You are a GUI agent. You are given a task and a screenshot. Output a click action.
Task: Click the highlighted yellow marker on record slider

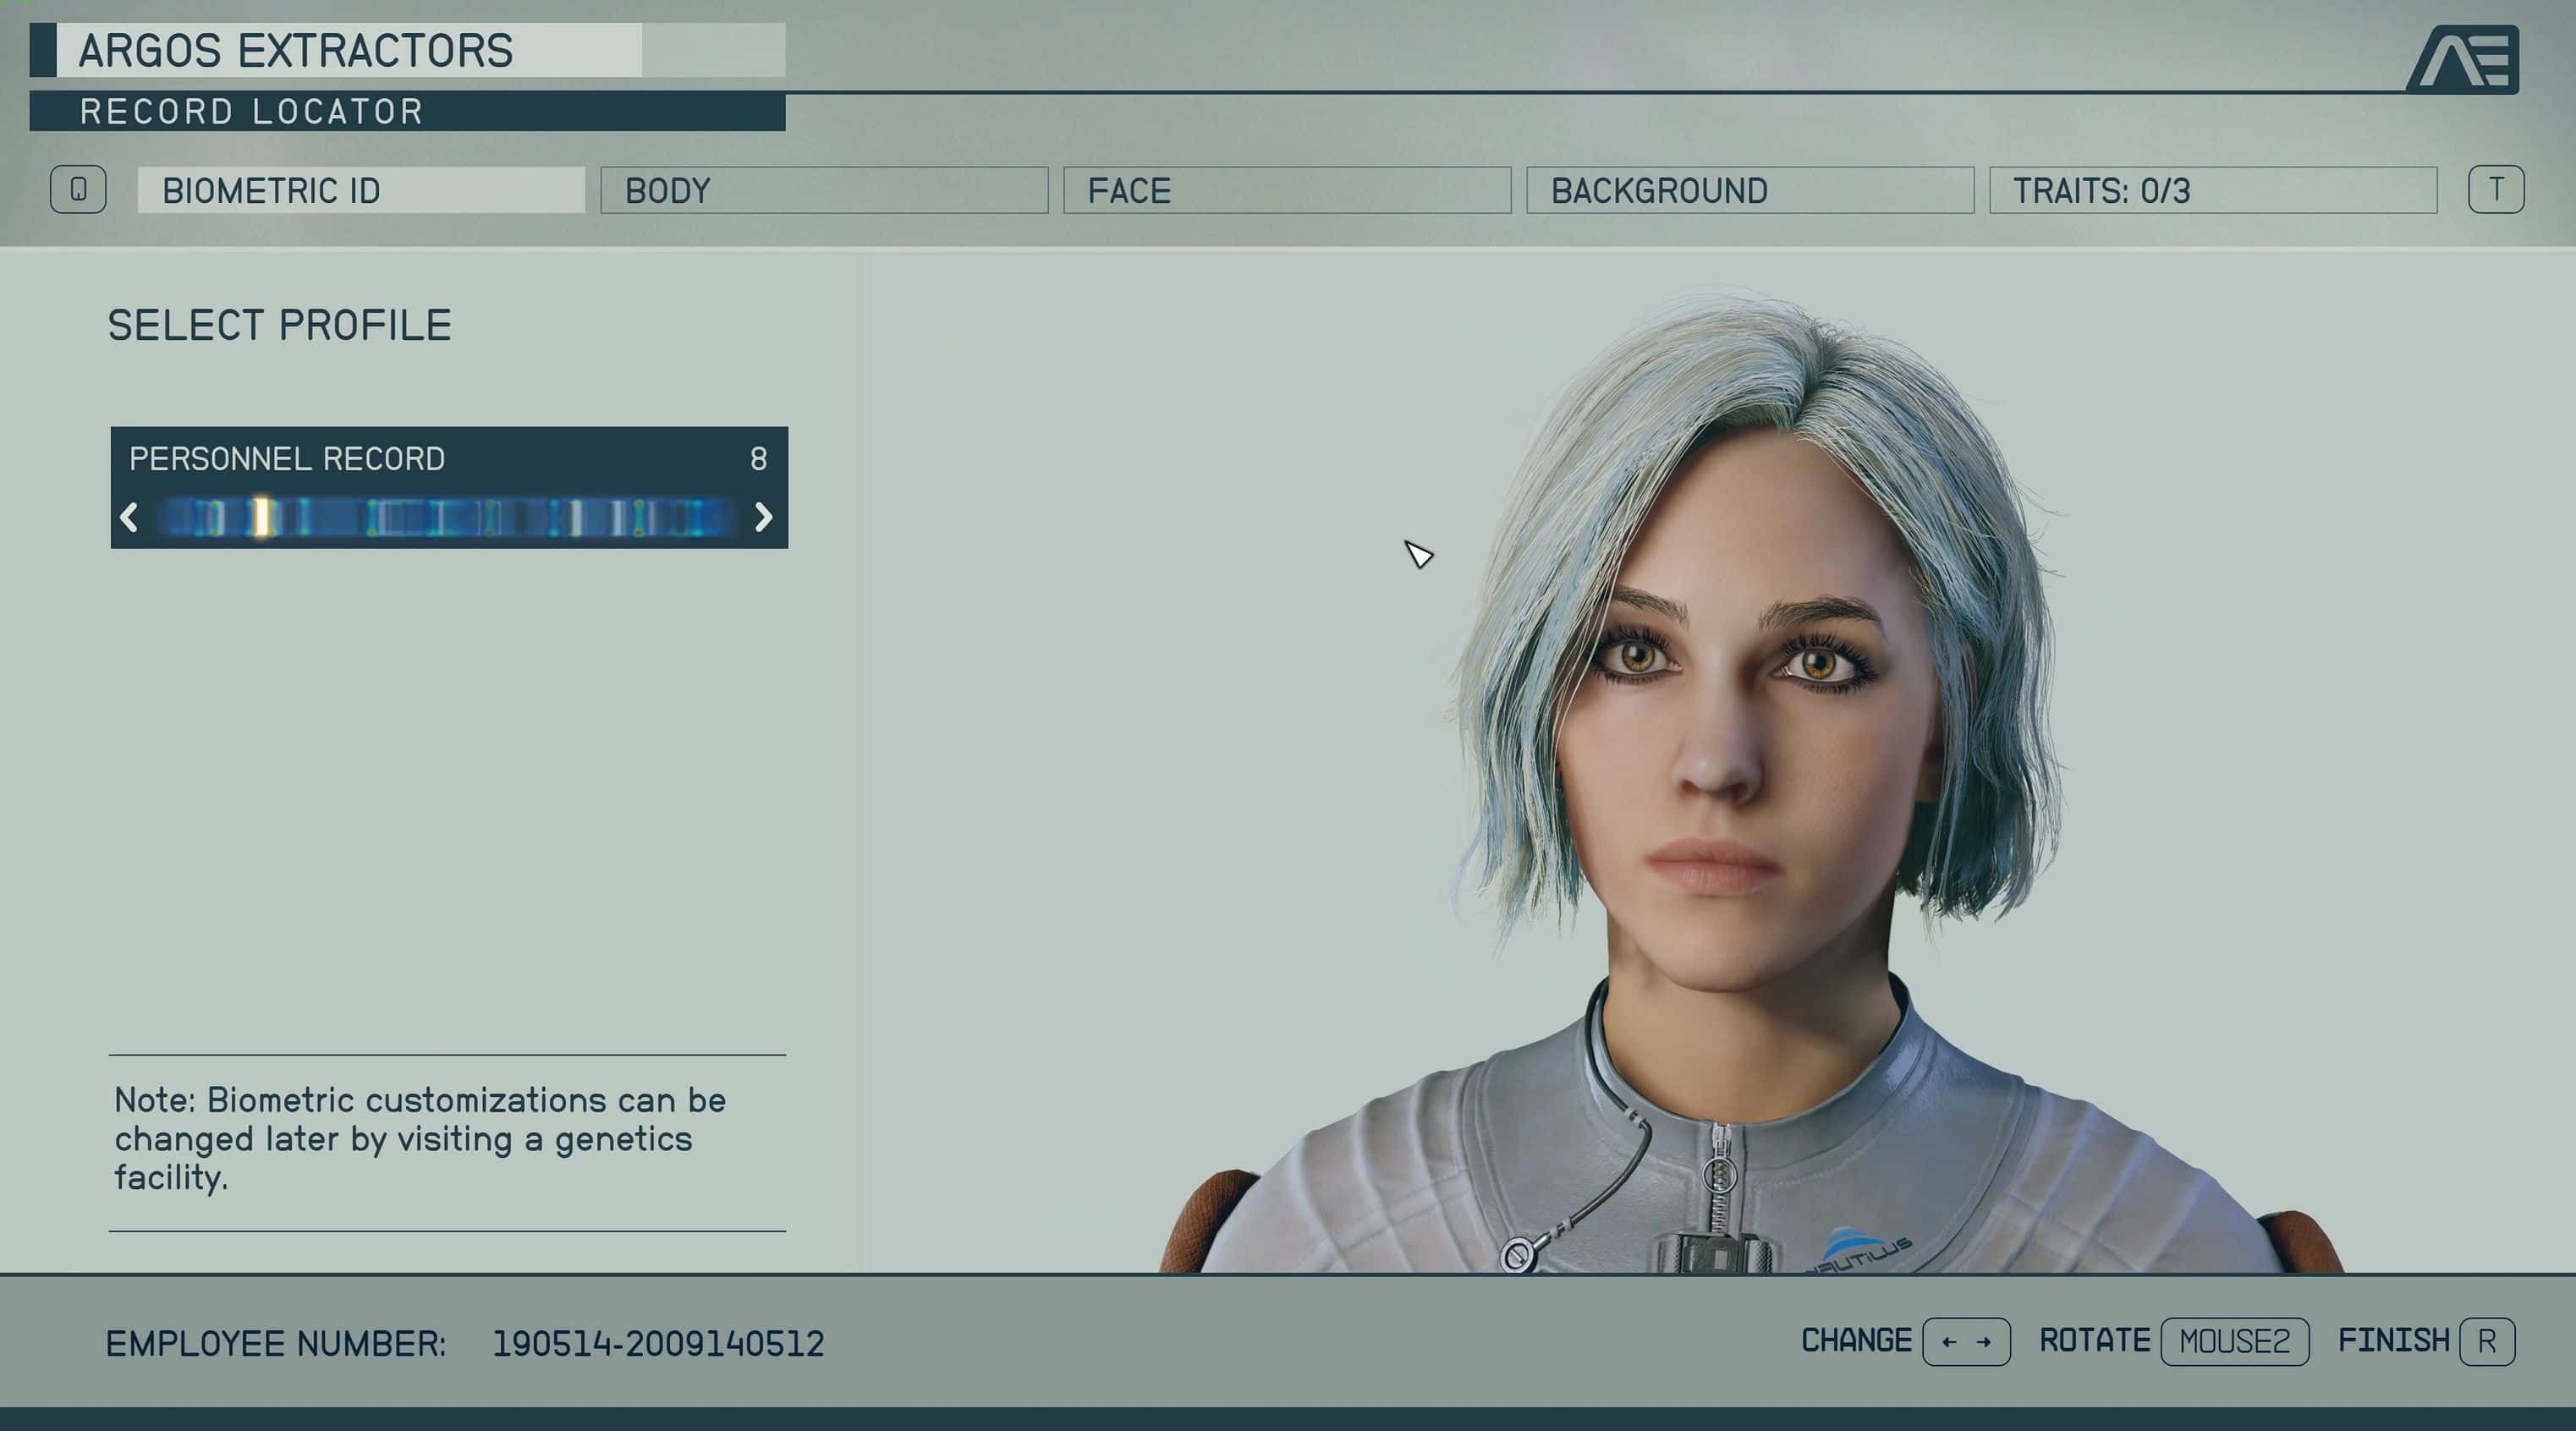(261, 517)
